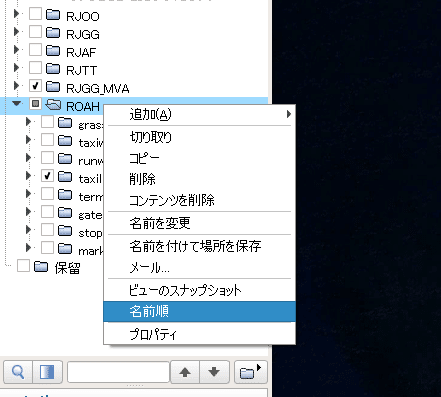
Task: Select メール... menu item
Action: pyautogui.click(x=199, y=267)
